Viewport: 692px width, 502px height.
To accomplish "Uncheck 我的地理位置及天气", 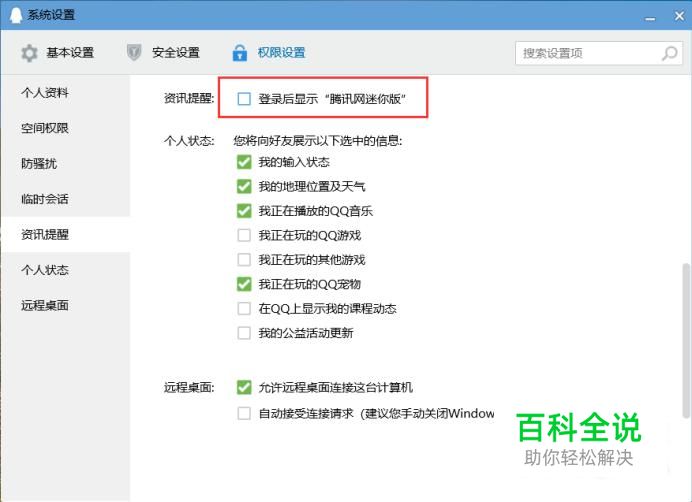I will coord(244,186).
